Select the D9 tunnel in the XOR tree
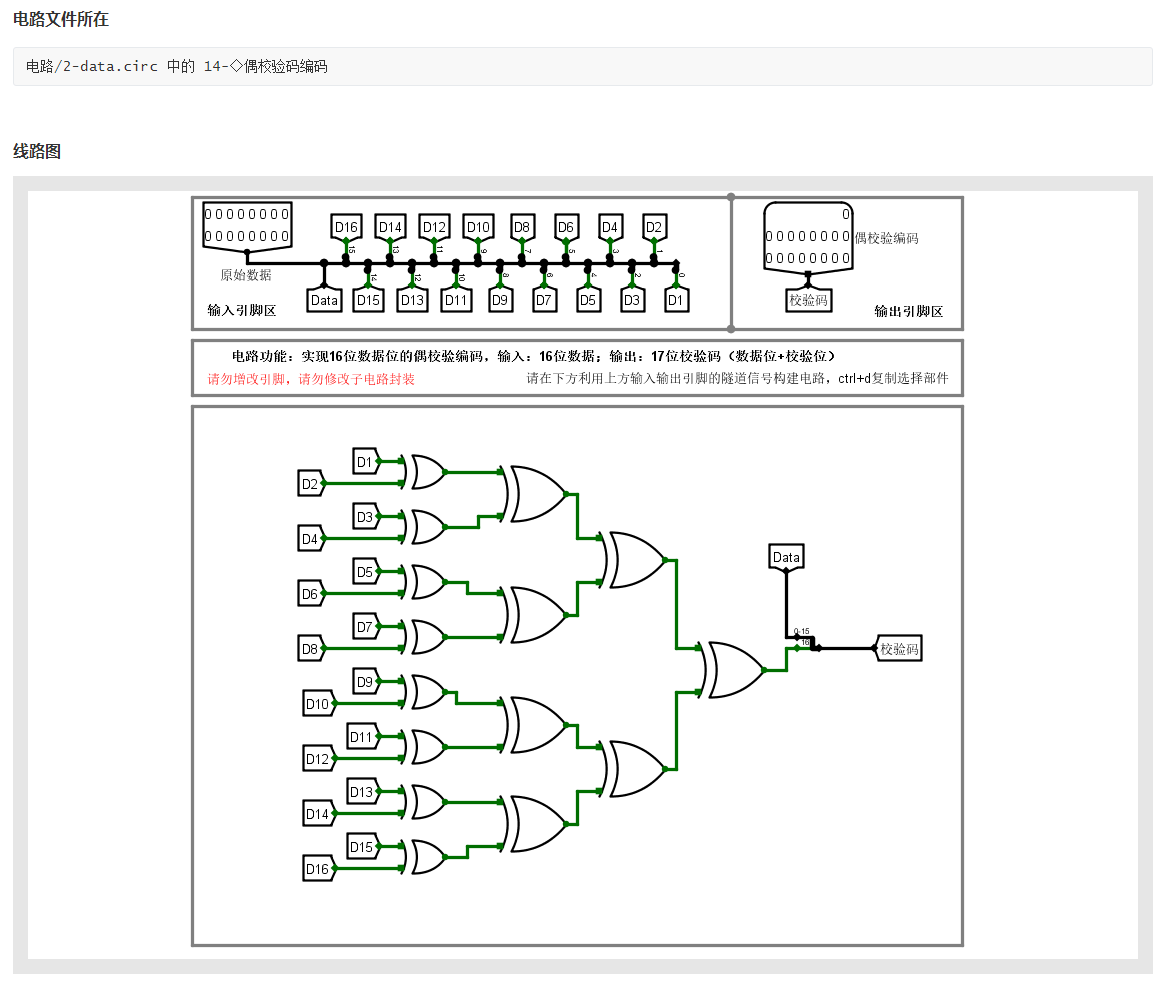The image size is (1157, 983). 366,682
